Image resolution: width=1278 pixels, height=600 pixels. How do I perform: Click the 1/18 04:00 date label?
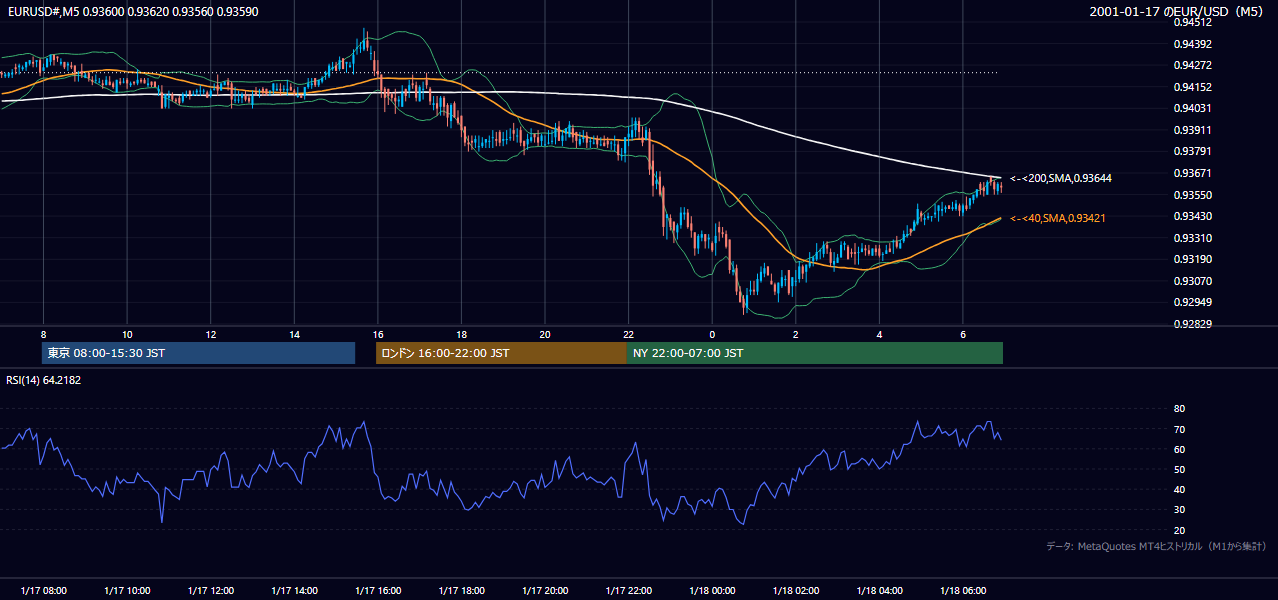point(879,590)
